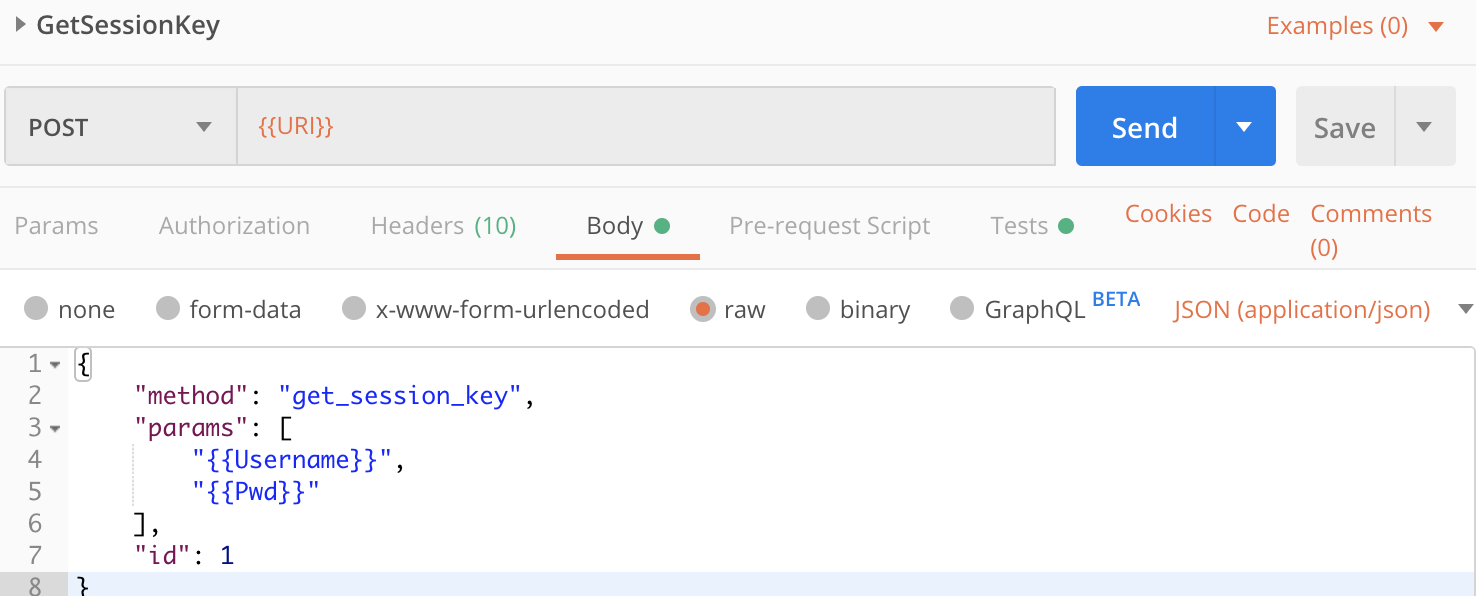Choose the x-www-form-urlencoded radio option
The width and height of the screenshot is (1476, 596).
coord(354,309)
